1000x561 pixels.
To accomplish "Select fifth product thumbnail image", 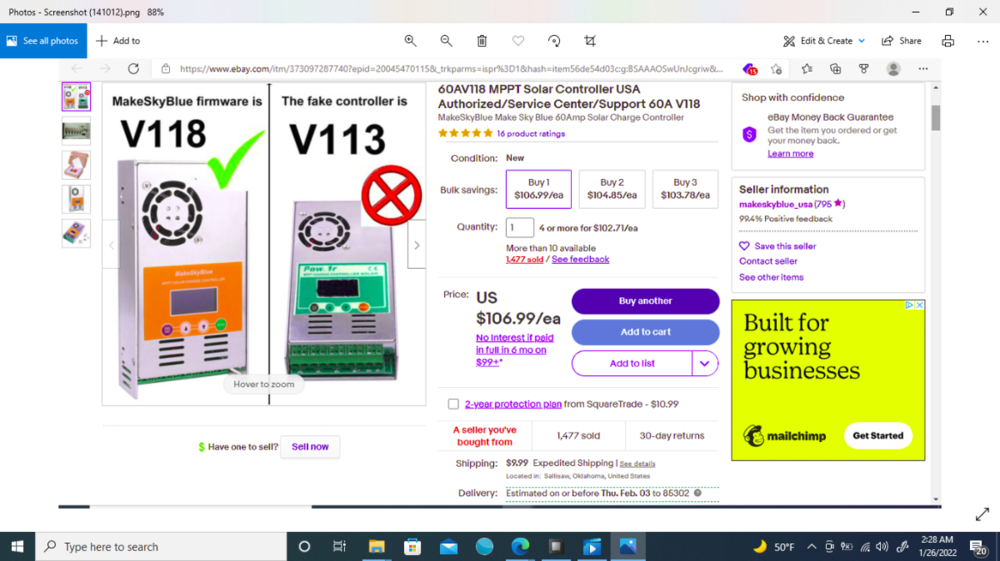I will 76,233.
